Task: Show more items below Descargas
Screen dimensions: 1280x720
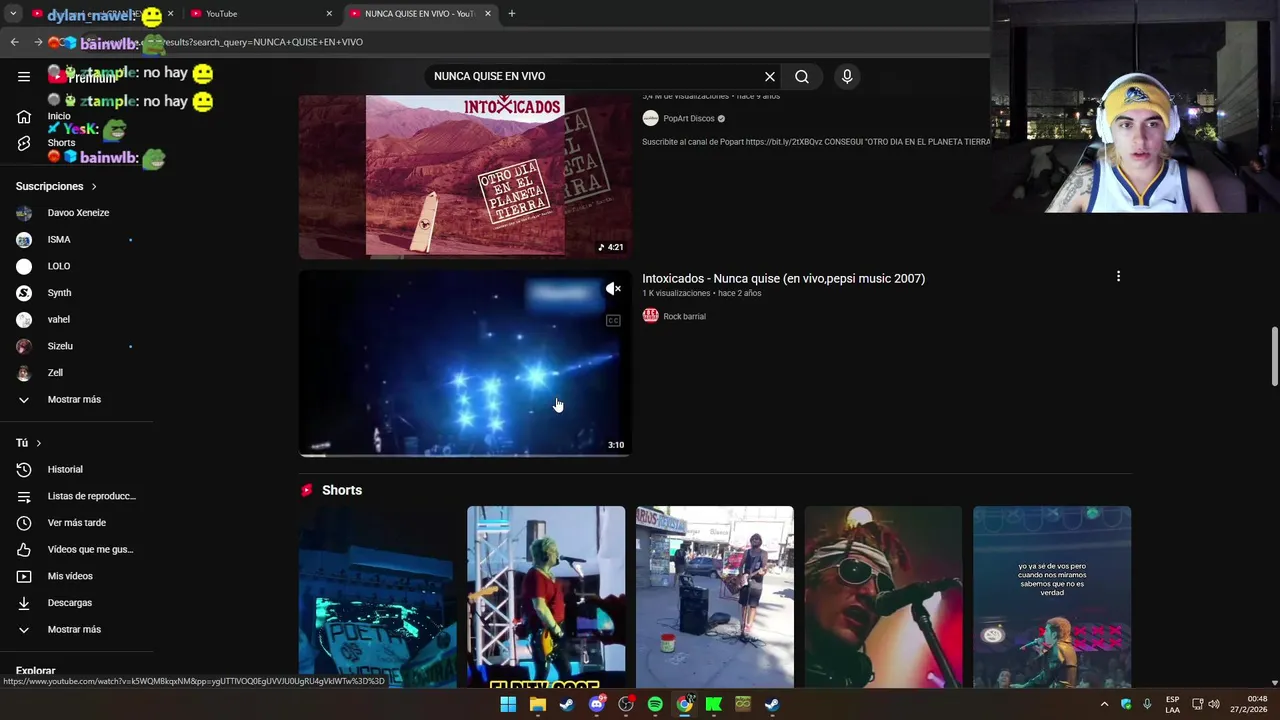Action: tap(76, 629)
